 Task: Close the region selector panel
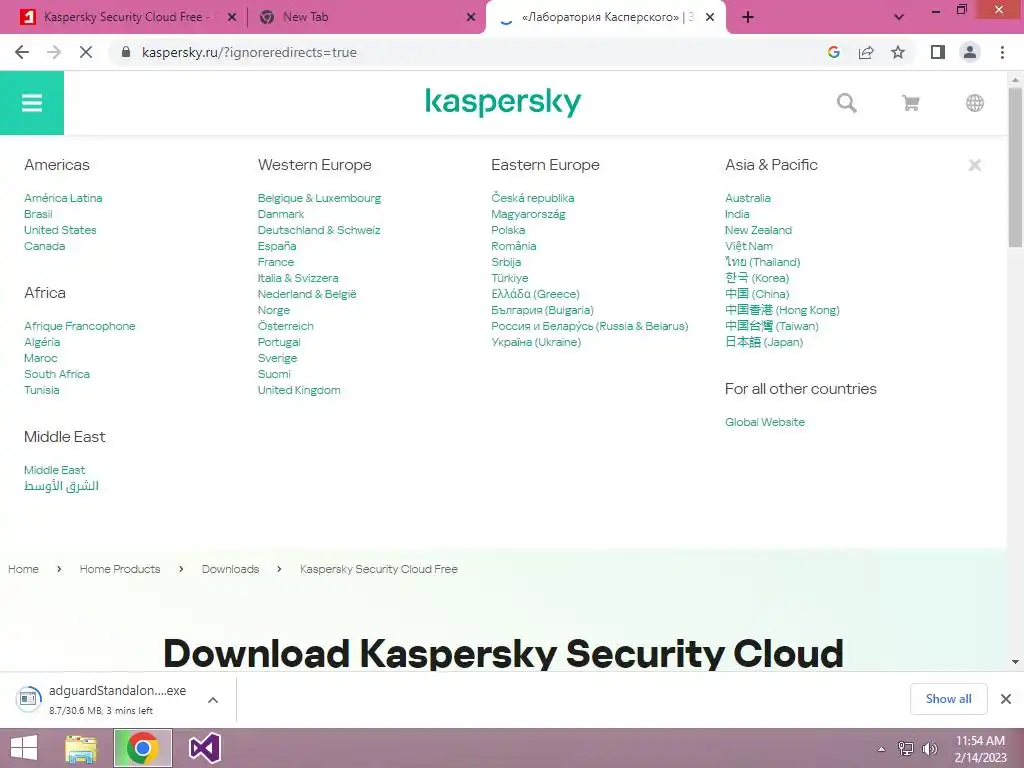[974, 165]
